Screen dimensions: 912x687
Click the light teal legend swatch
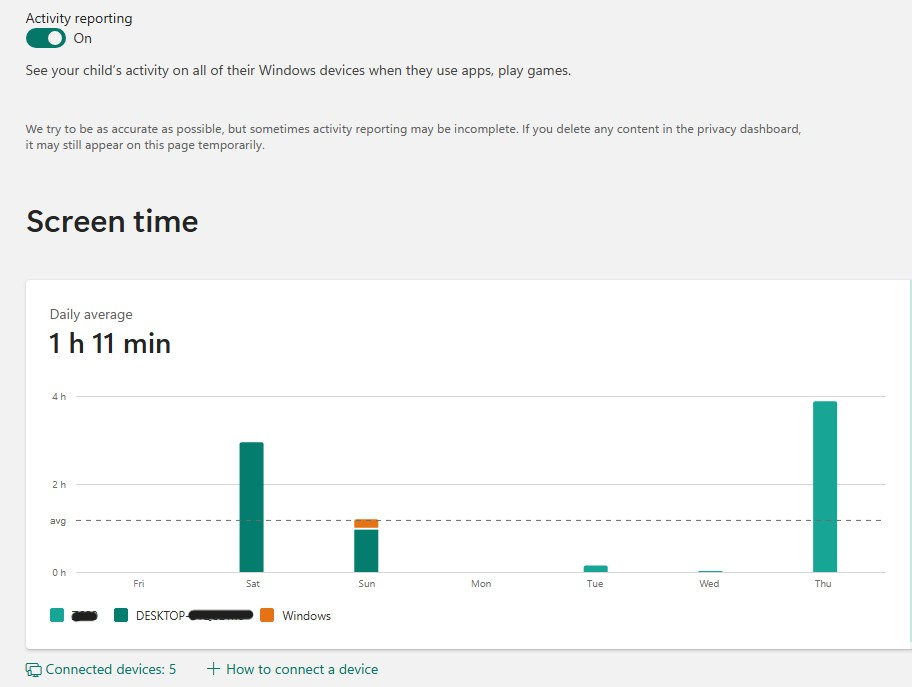(x=57, y=615)
